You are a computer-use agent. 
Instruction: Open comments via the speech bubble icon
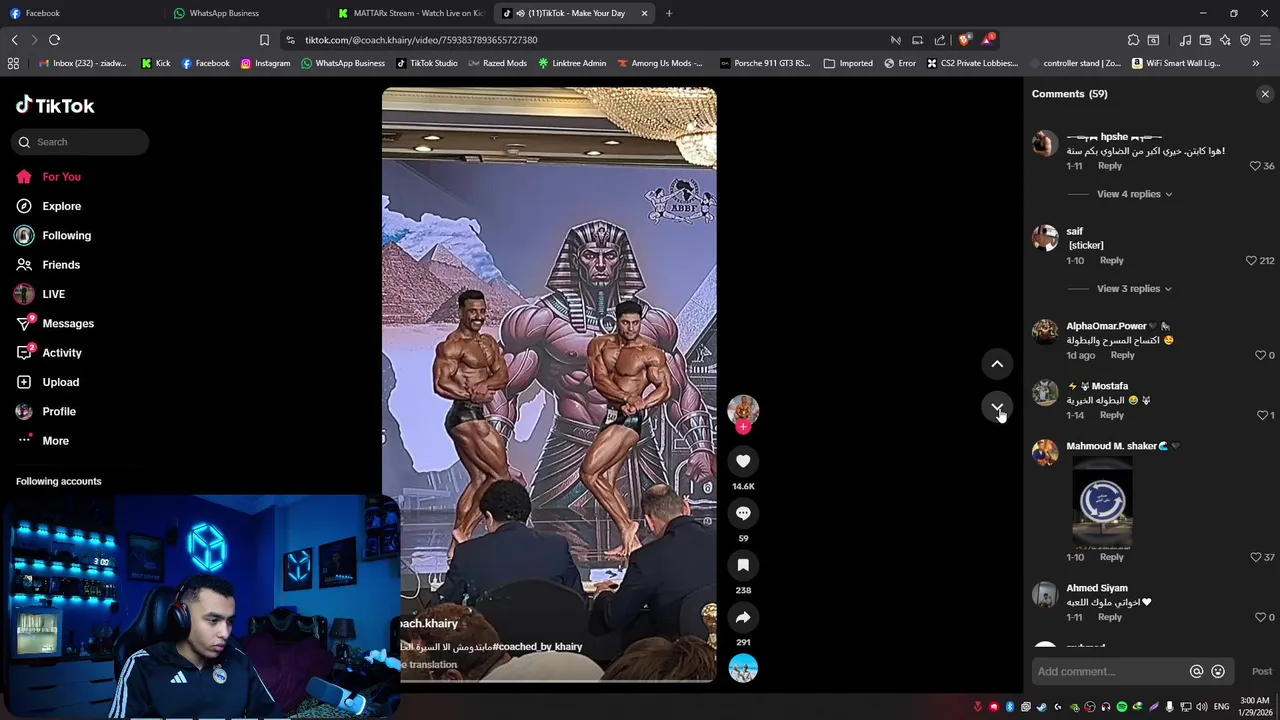pyautogui.click(x=743, y=513)
